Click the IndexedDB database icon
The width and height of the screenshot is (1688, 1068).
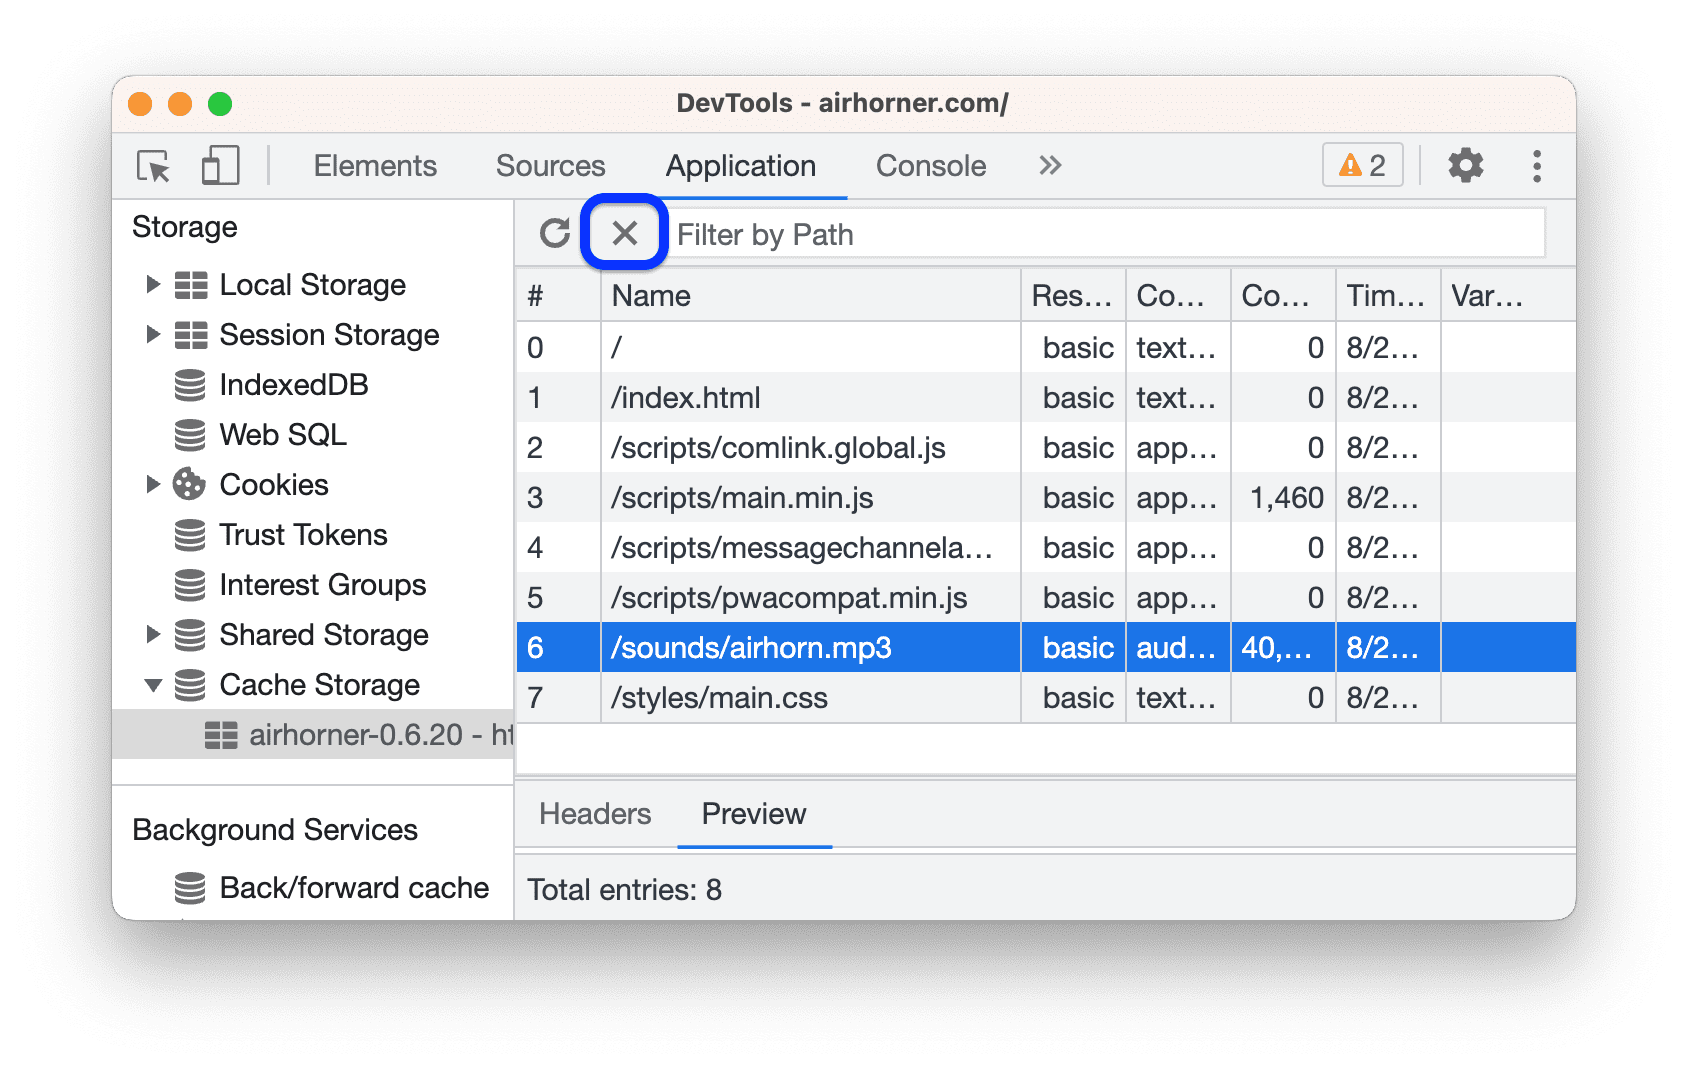(191, 385)
